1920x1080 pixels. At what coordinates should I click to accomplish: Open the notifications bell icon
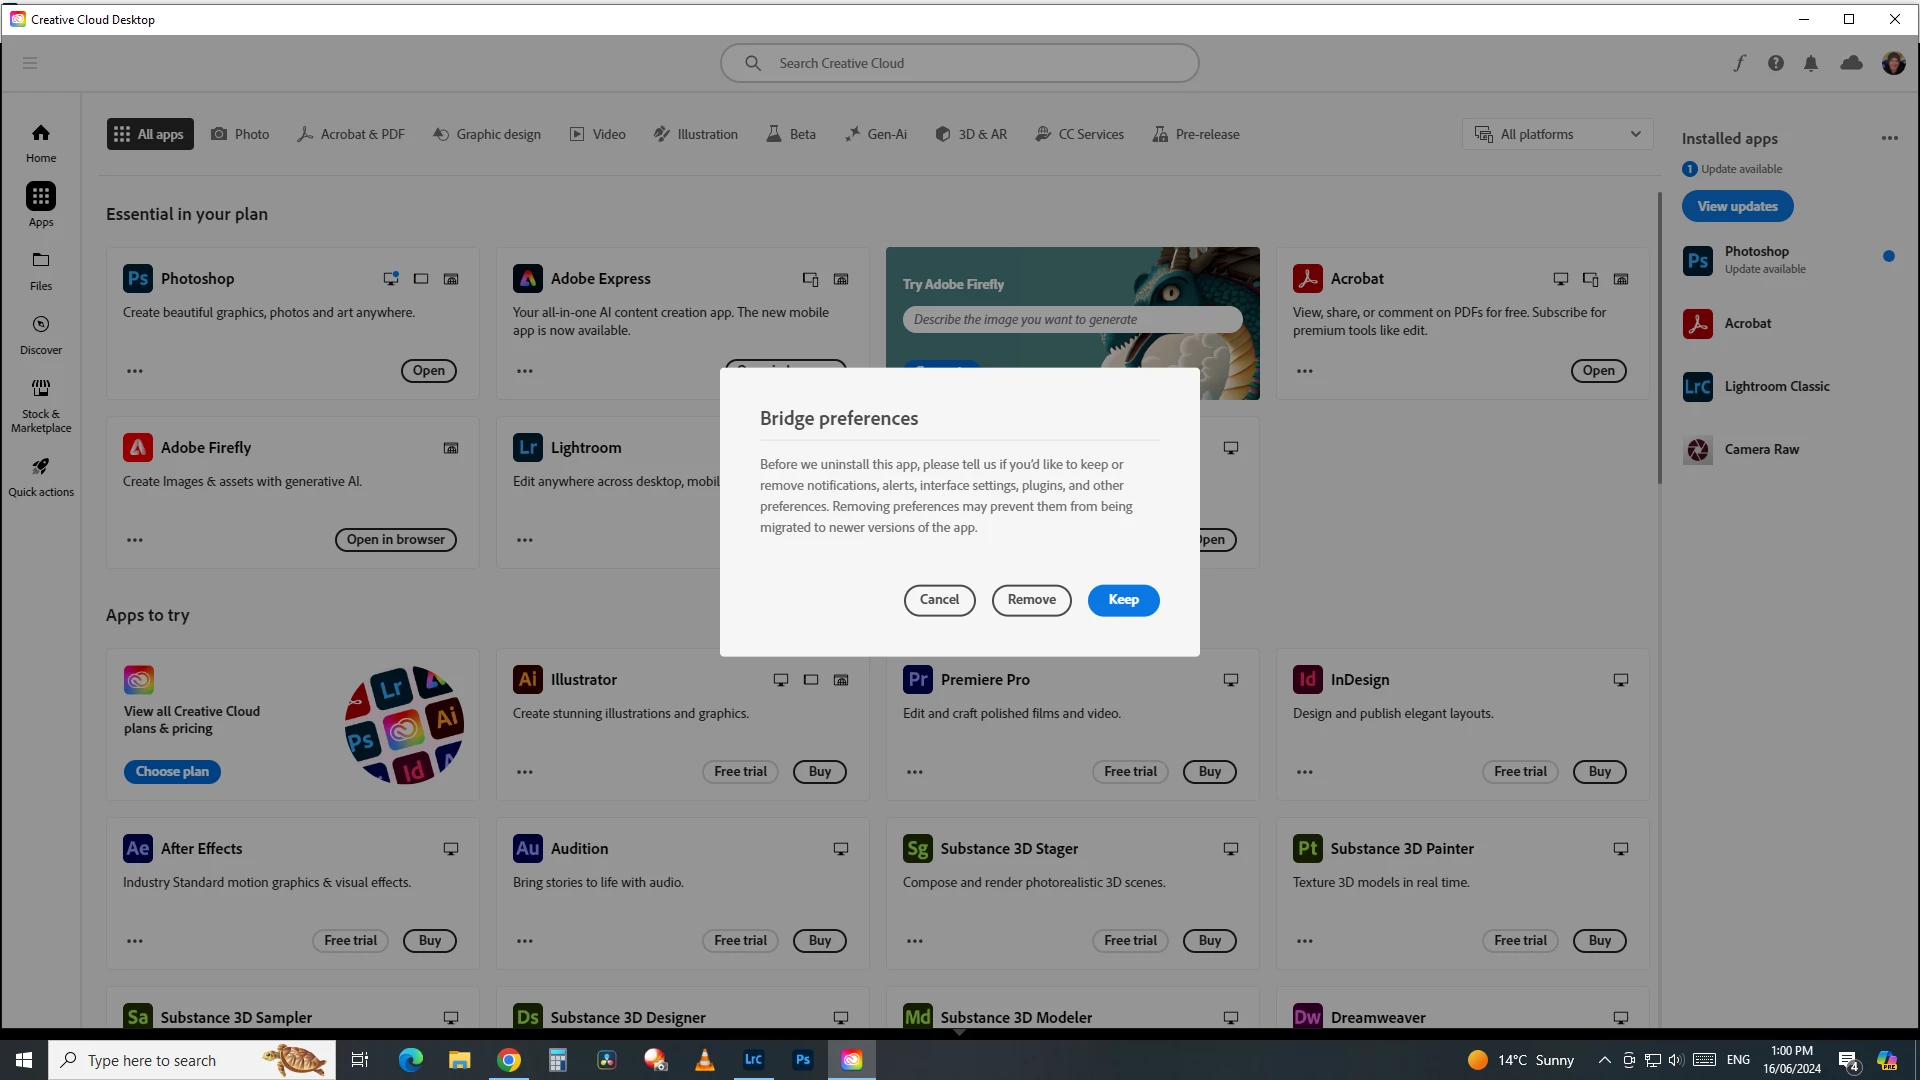coord(1811,63)
